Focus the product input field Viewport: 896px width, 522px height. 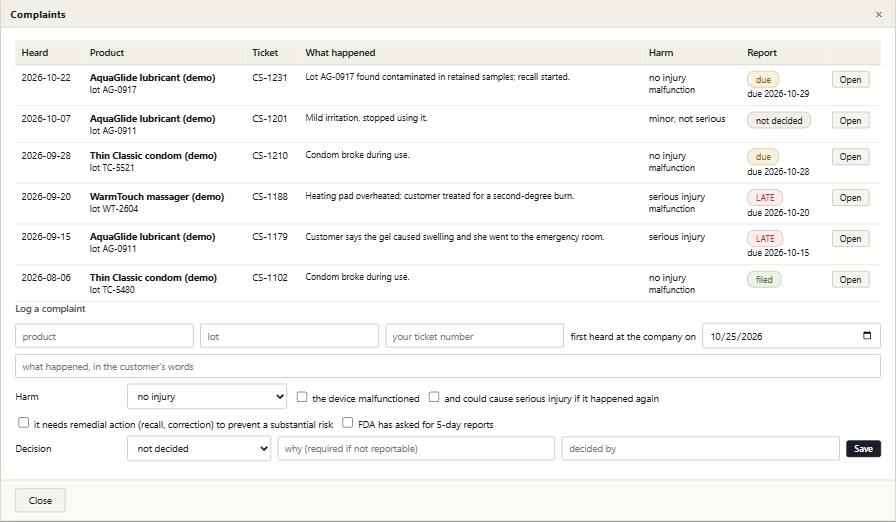105,336
